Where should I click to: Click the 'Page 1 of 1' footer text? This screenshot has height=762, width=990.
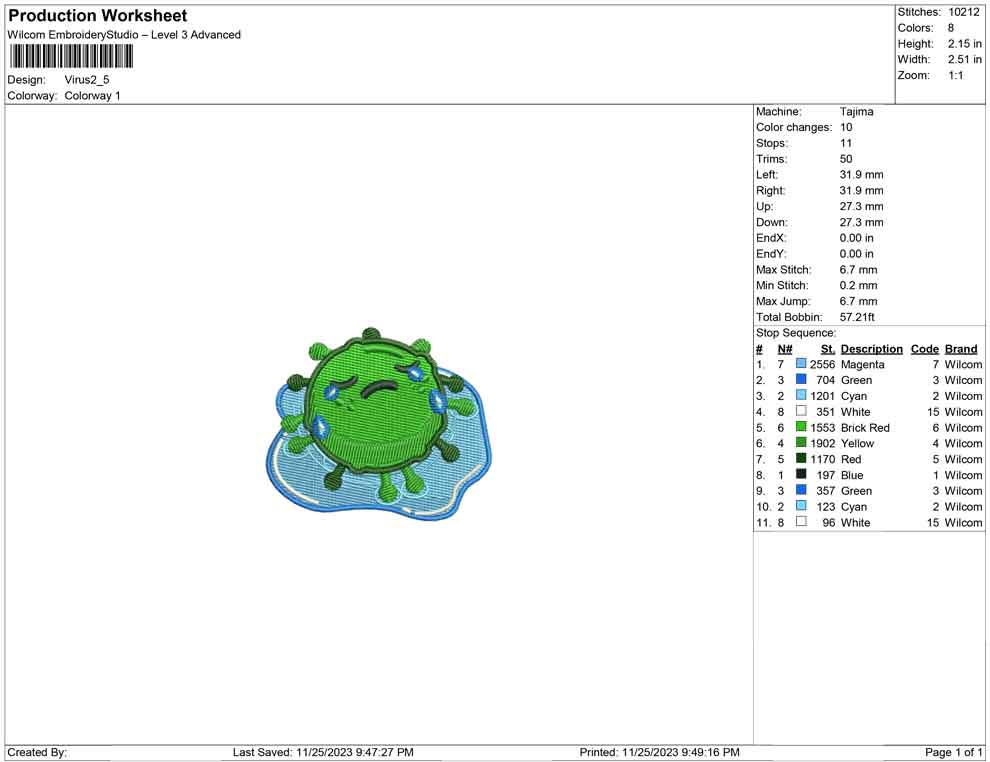[x=953, y=752]
